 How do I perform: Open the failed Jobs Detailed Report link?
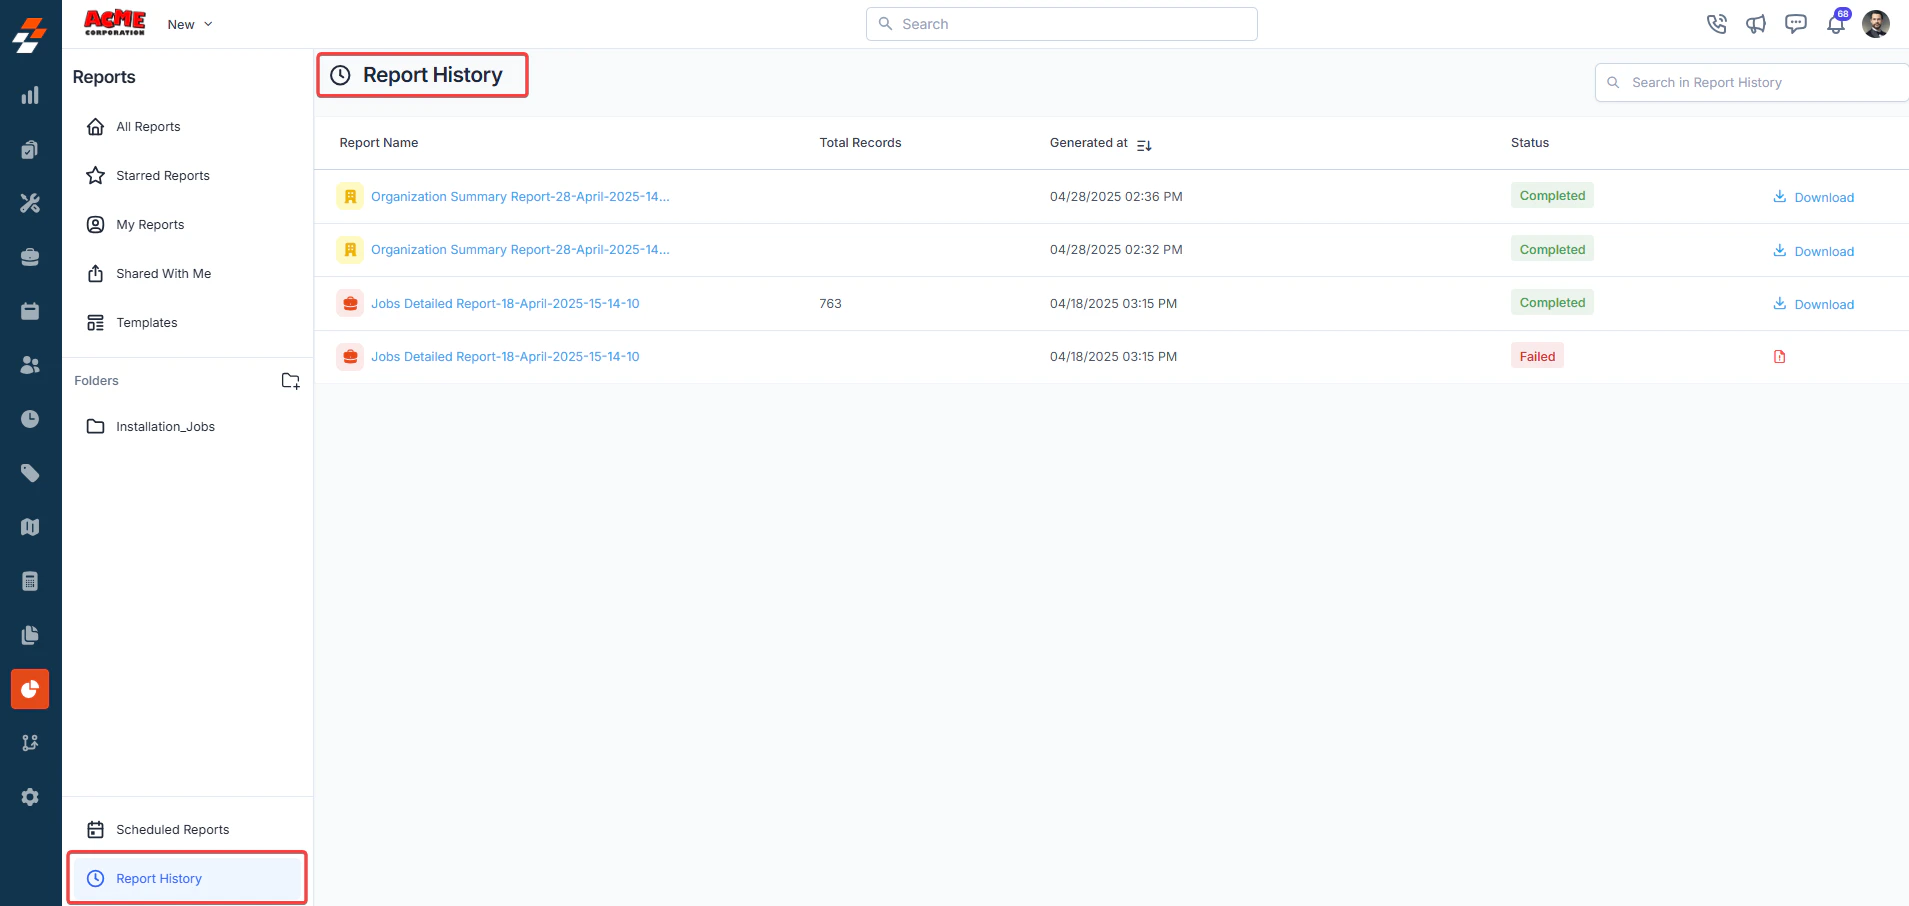[505, 357]
